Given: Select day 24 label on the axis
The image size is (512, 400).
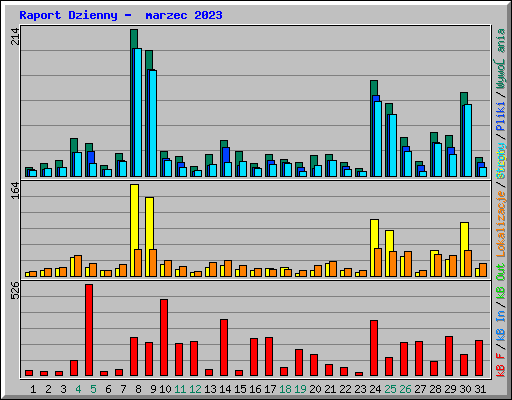Looking at the screenshot, I should [x=375, y=389].
